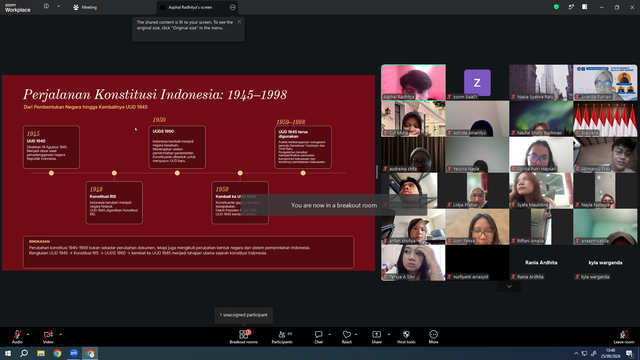Screen dimensions: 640x360
Task: Open File Explorer from taskbar
Action: (41, 353)
